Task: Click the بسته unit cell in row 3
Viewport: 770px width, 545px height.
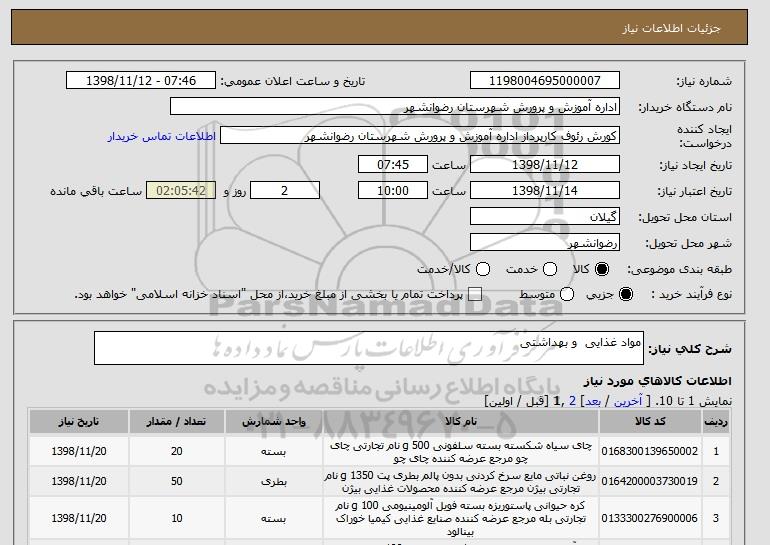Action: coord(274,518)
